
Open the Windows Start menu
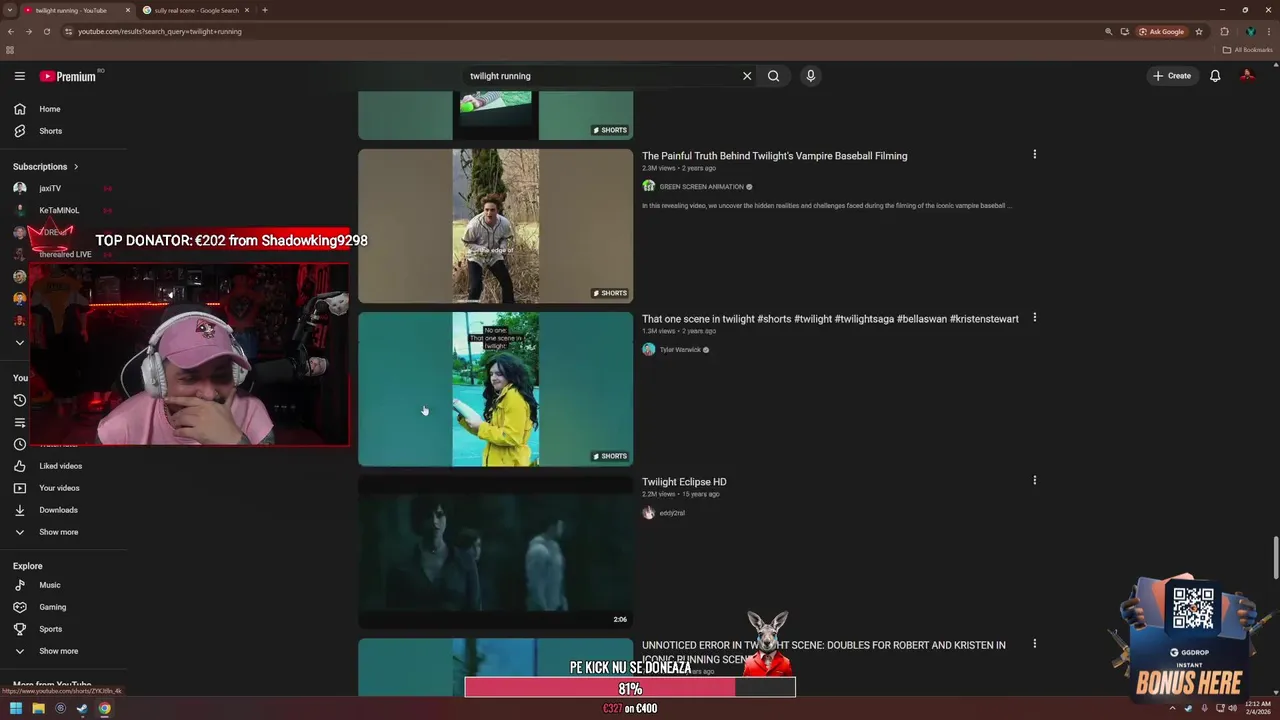pyautogui.click(x=16, y=708)
